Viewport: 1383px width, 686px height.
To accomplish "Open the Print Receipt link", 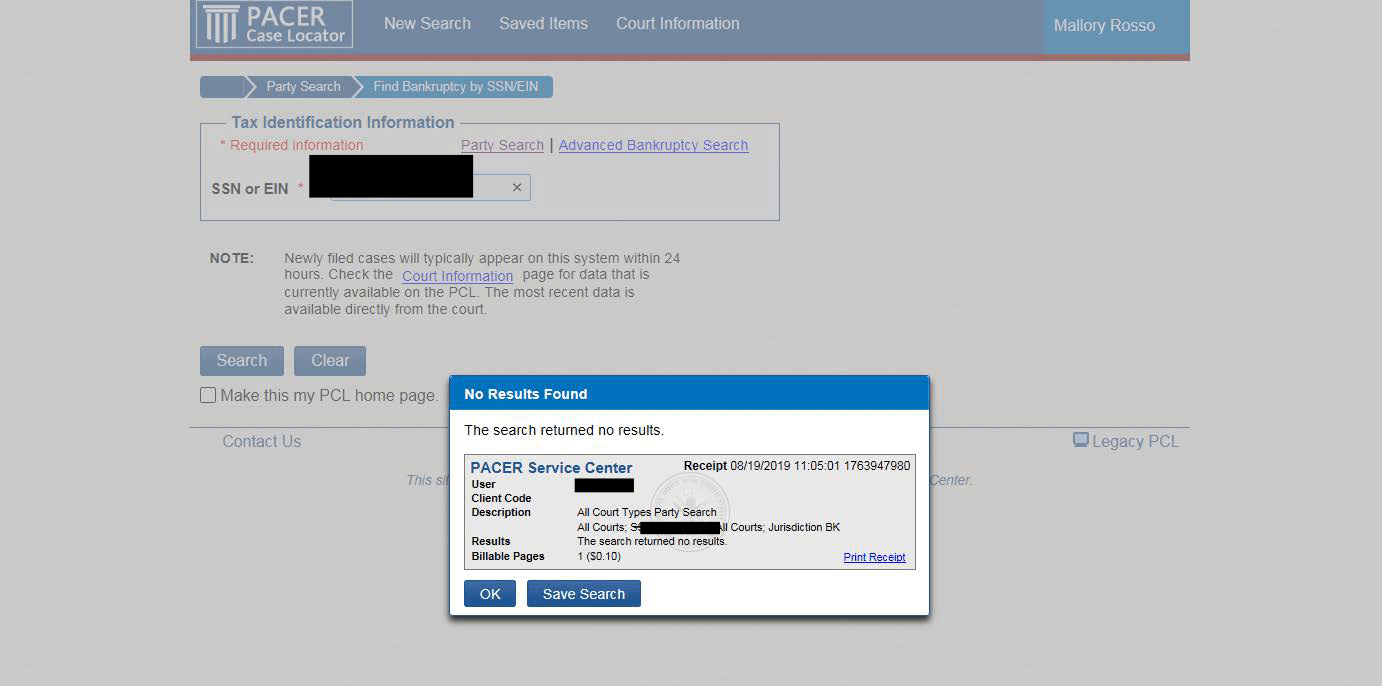I will pos(874,558).
